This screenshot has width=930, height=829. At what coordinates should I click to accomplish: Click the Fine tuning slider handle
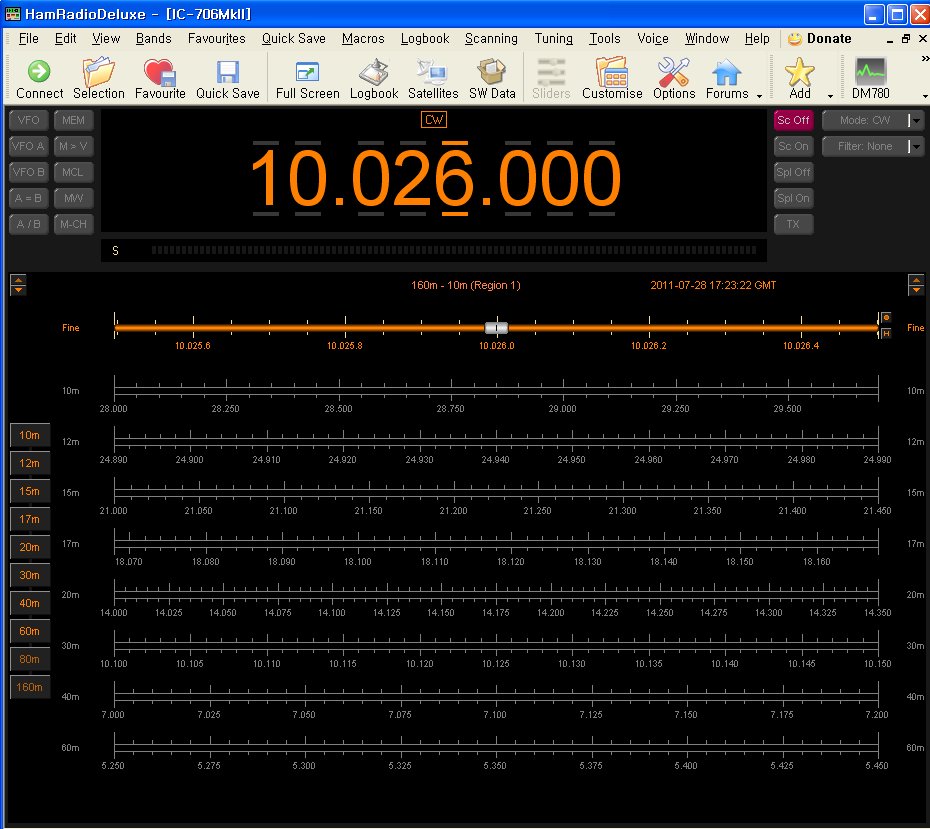(x=496, y=328)
